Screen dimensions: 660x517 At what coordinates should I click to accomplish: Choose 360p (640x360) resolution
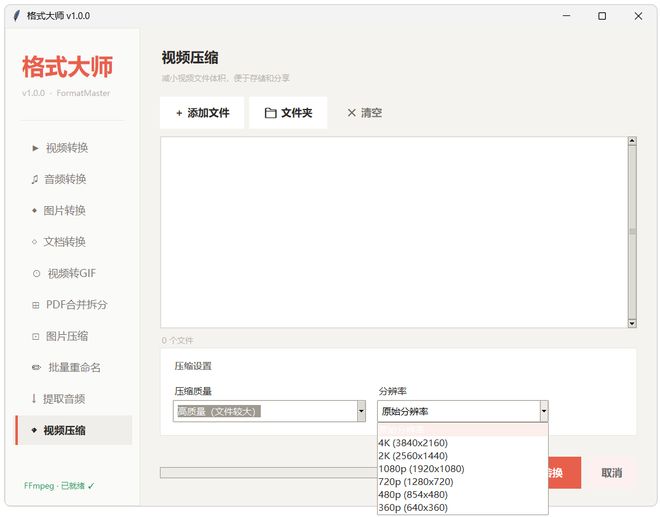pos(463,508)
